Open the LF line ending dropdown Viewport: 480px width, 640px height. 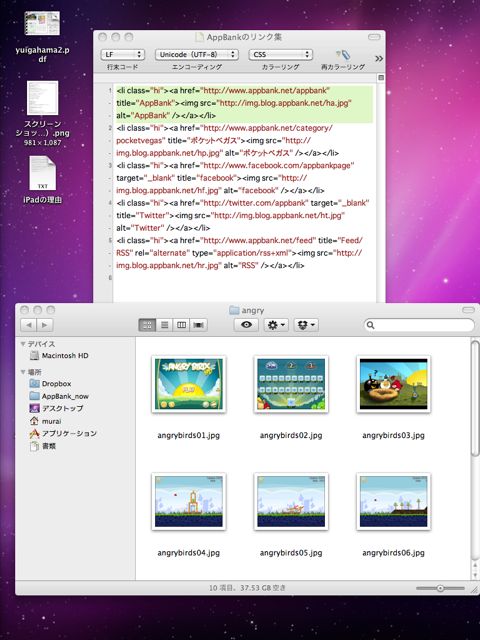122,54
